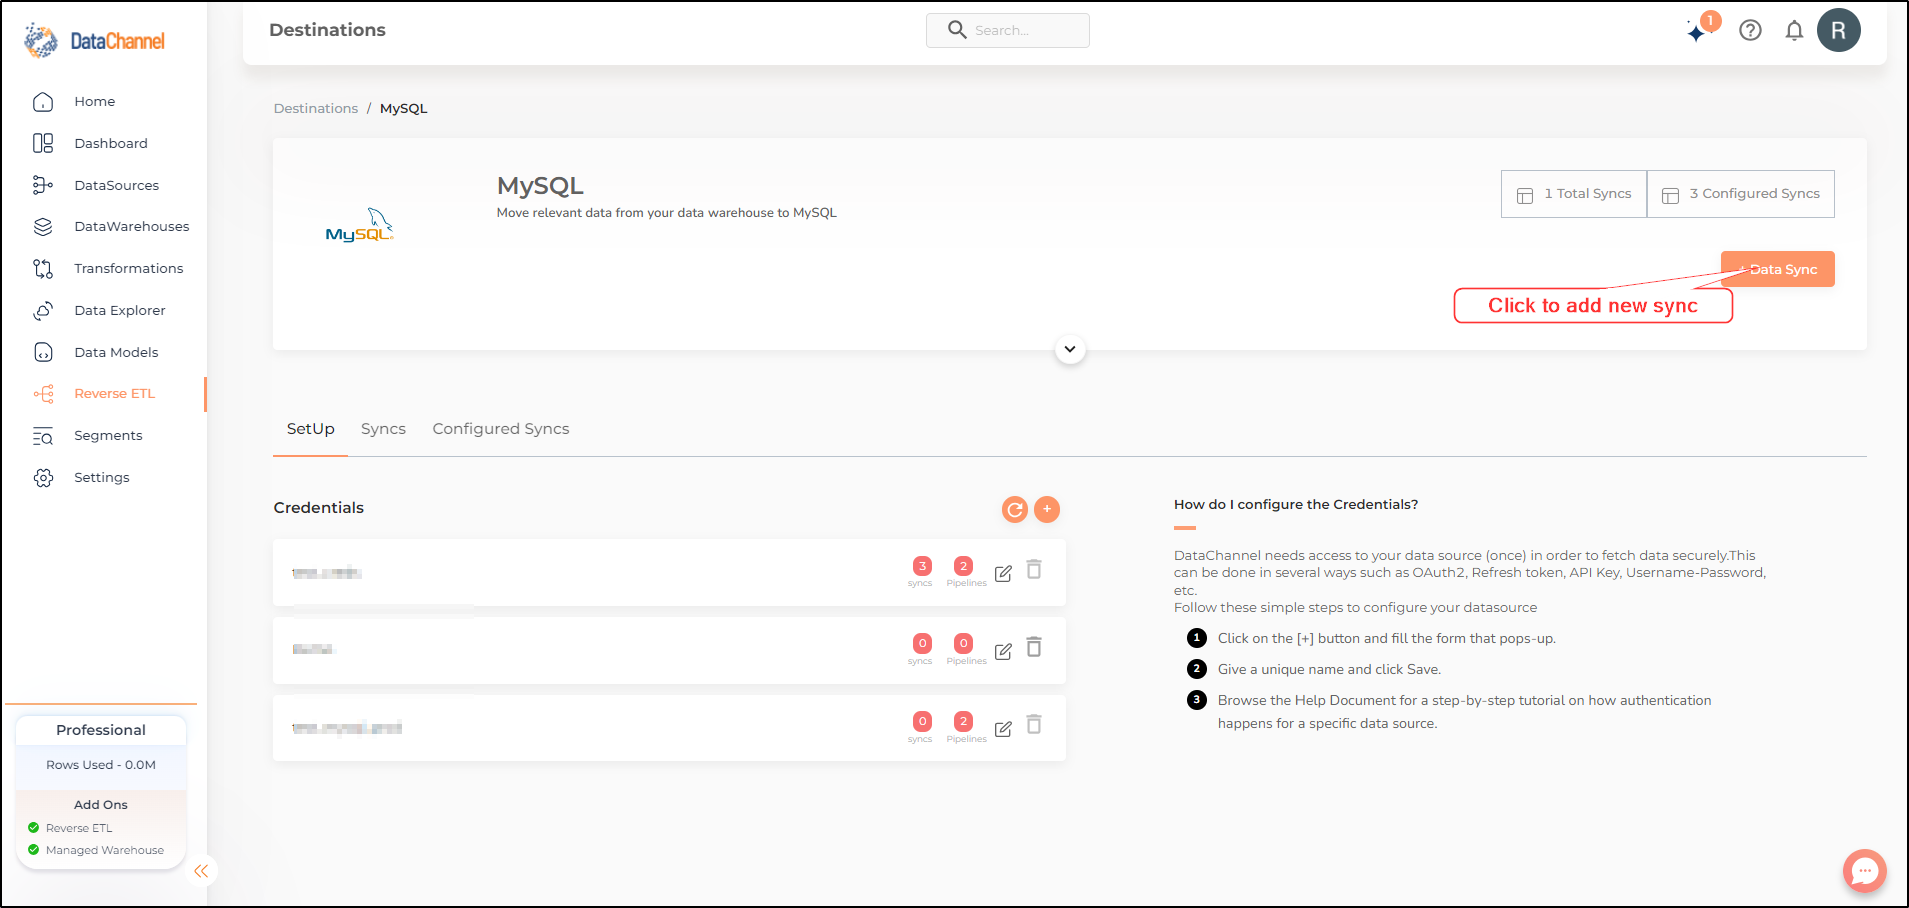Open the chat support bubble

point(1865,871)
